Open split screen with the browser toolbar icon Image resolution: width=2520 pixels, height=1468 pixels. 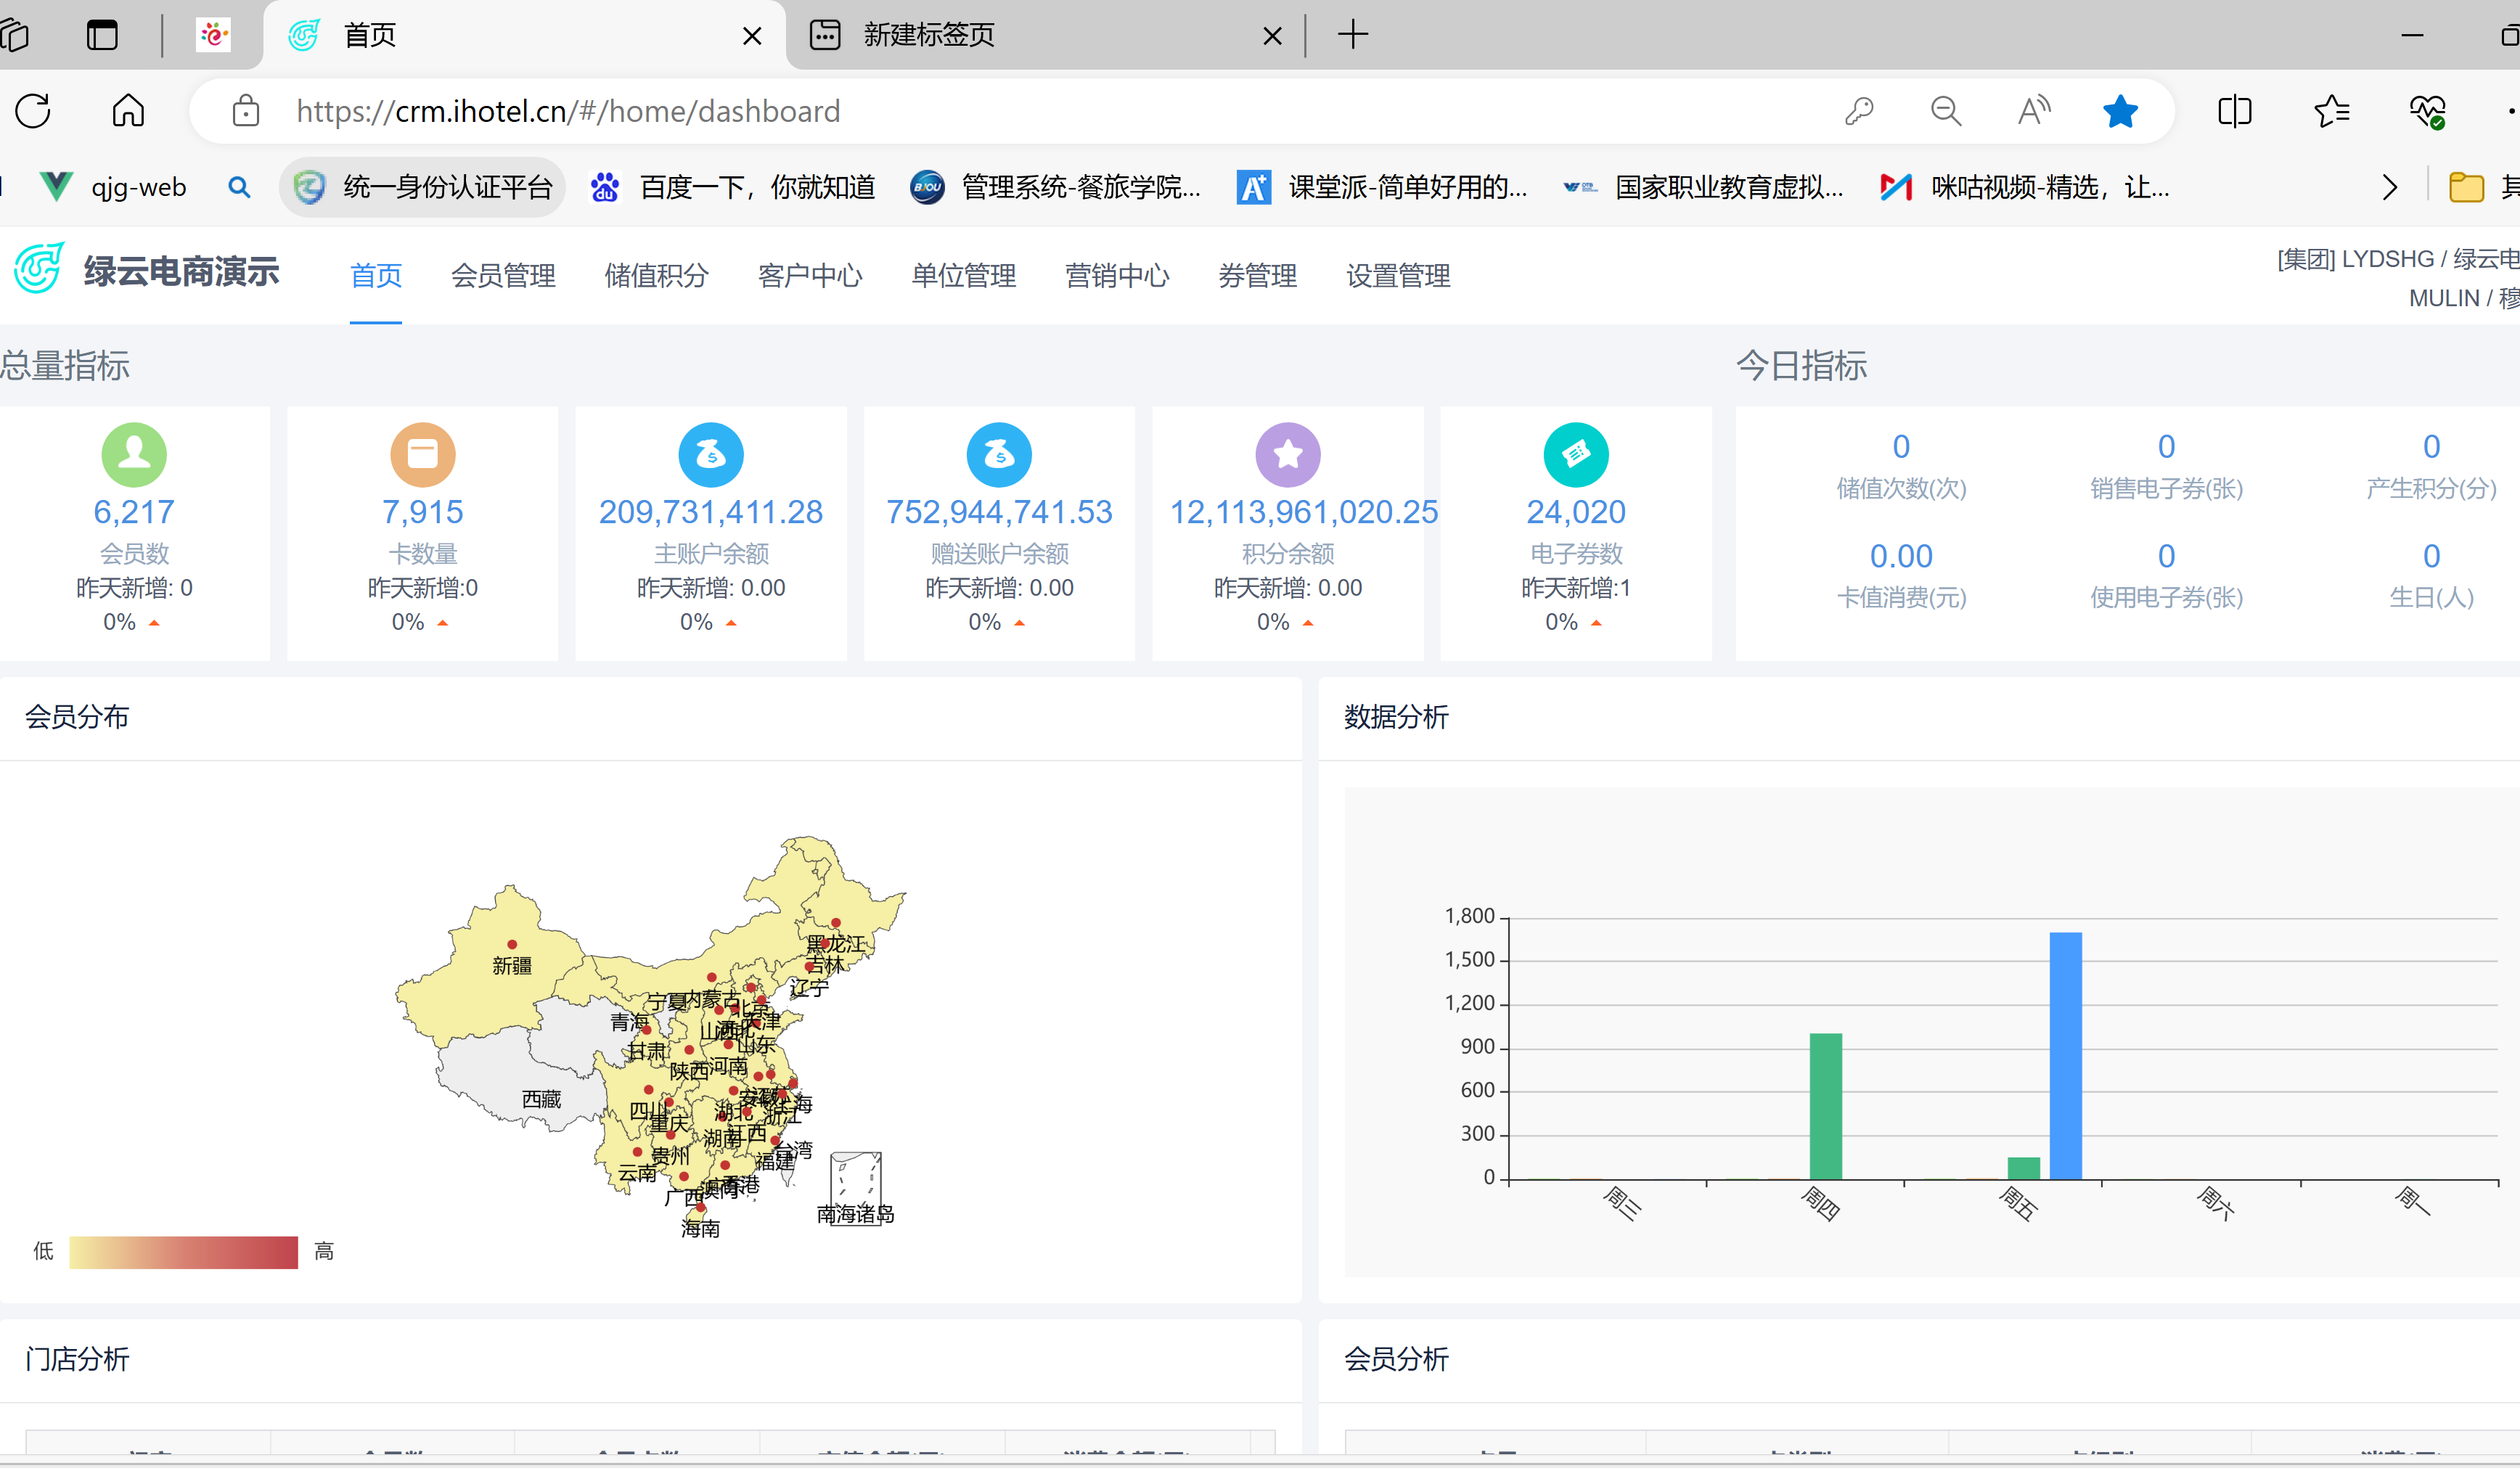point(2236,111)
